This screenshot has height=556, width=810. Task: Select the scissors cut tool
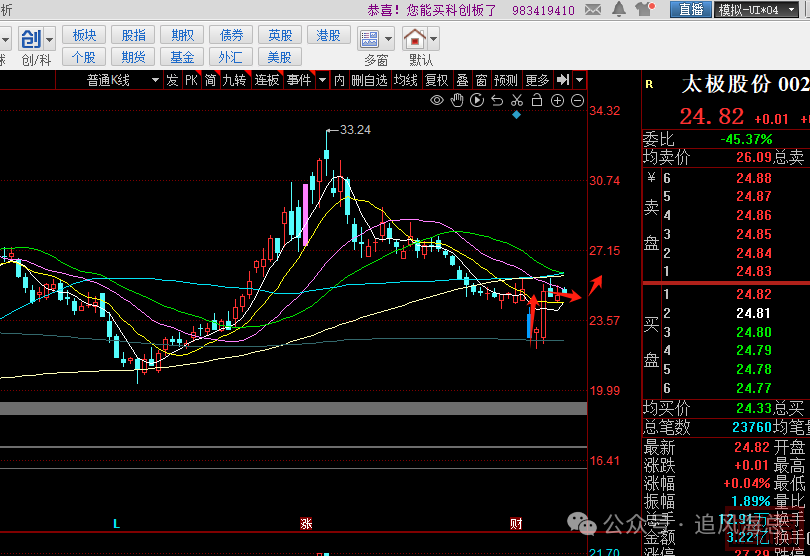click(517, 100)
